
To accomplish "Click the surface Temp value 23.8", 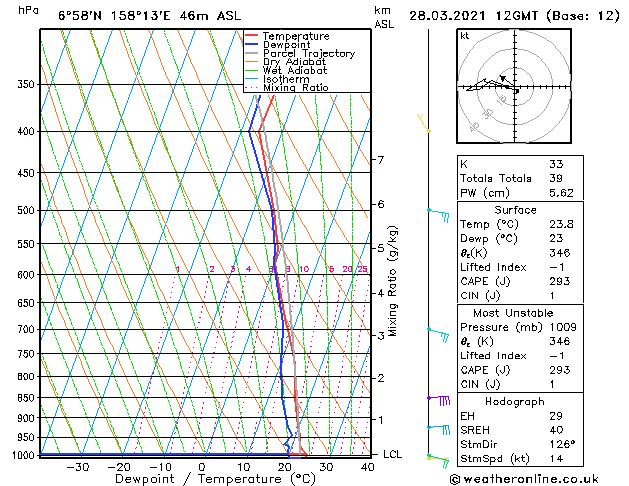I will 561,224.
